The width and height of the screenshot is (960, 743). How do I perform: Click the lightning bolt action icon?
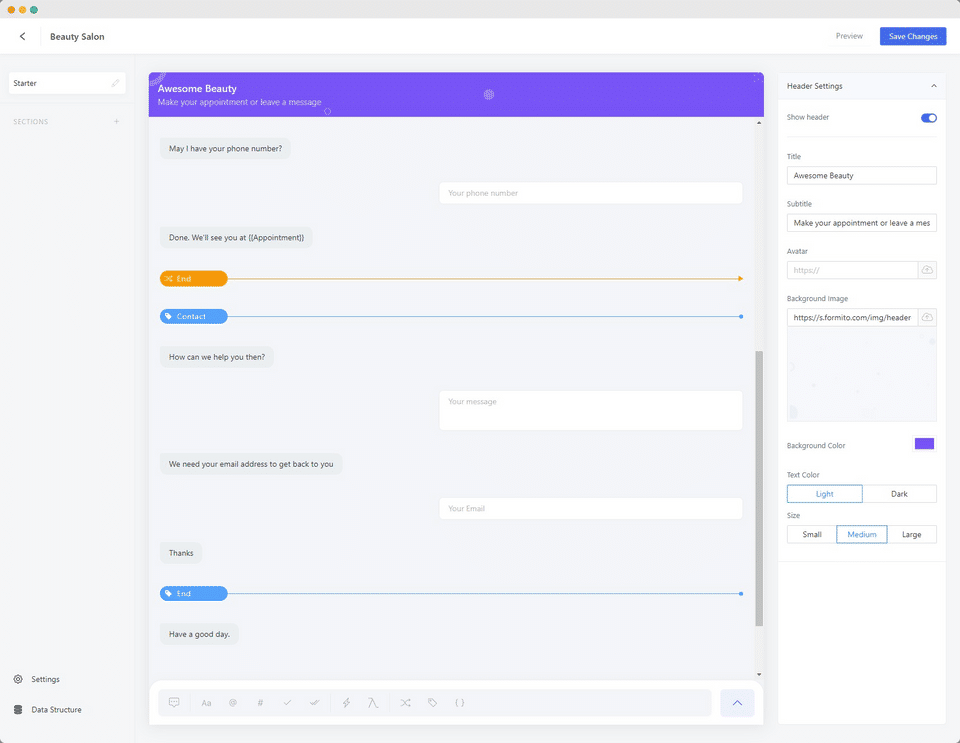point(347,703)
